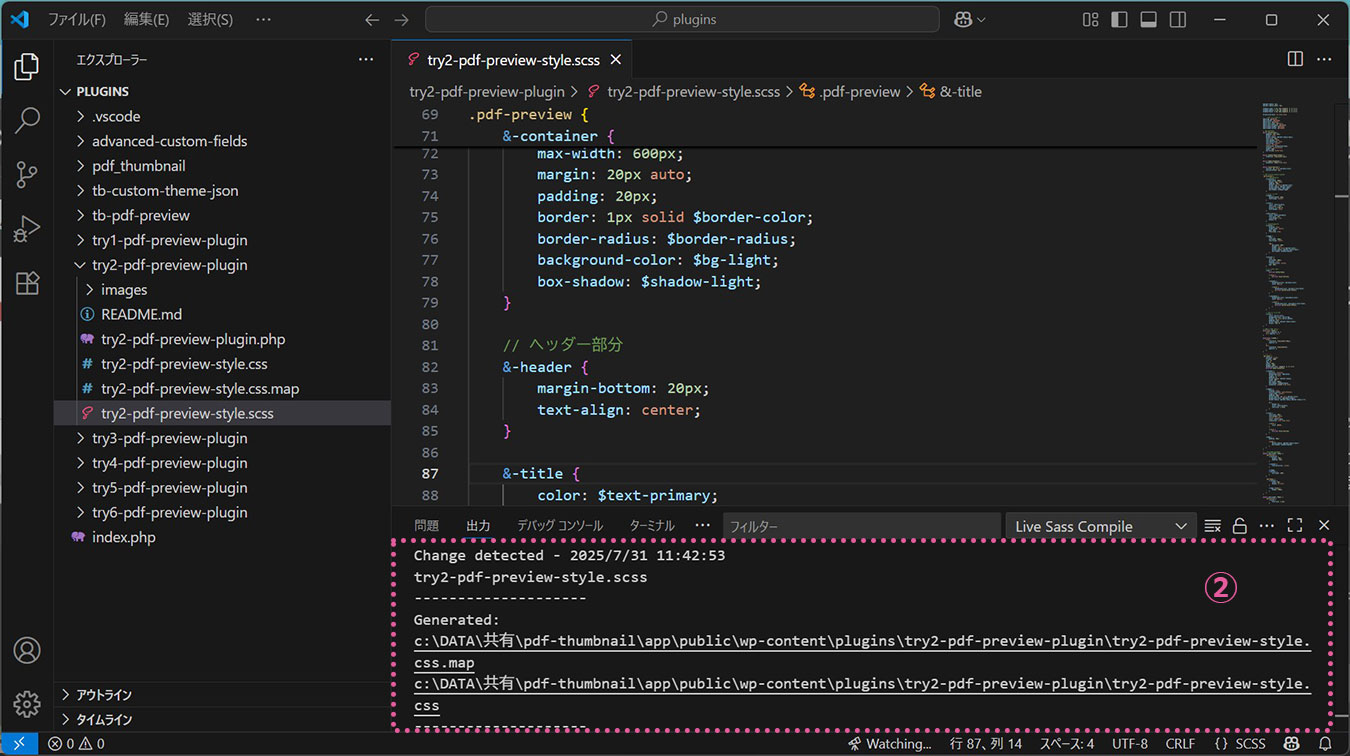This screenshot has width=1350, height=756.
Task: Click the navigate forward arrow
Action: tap(401, 19)
